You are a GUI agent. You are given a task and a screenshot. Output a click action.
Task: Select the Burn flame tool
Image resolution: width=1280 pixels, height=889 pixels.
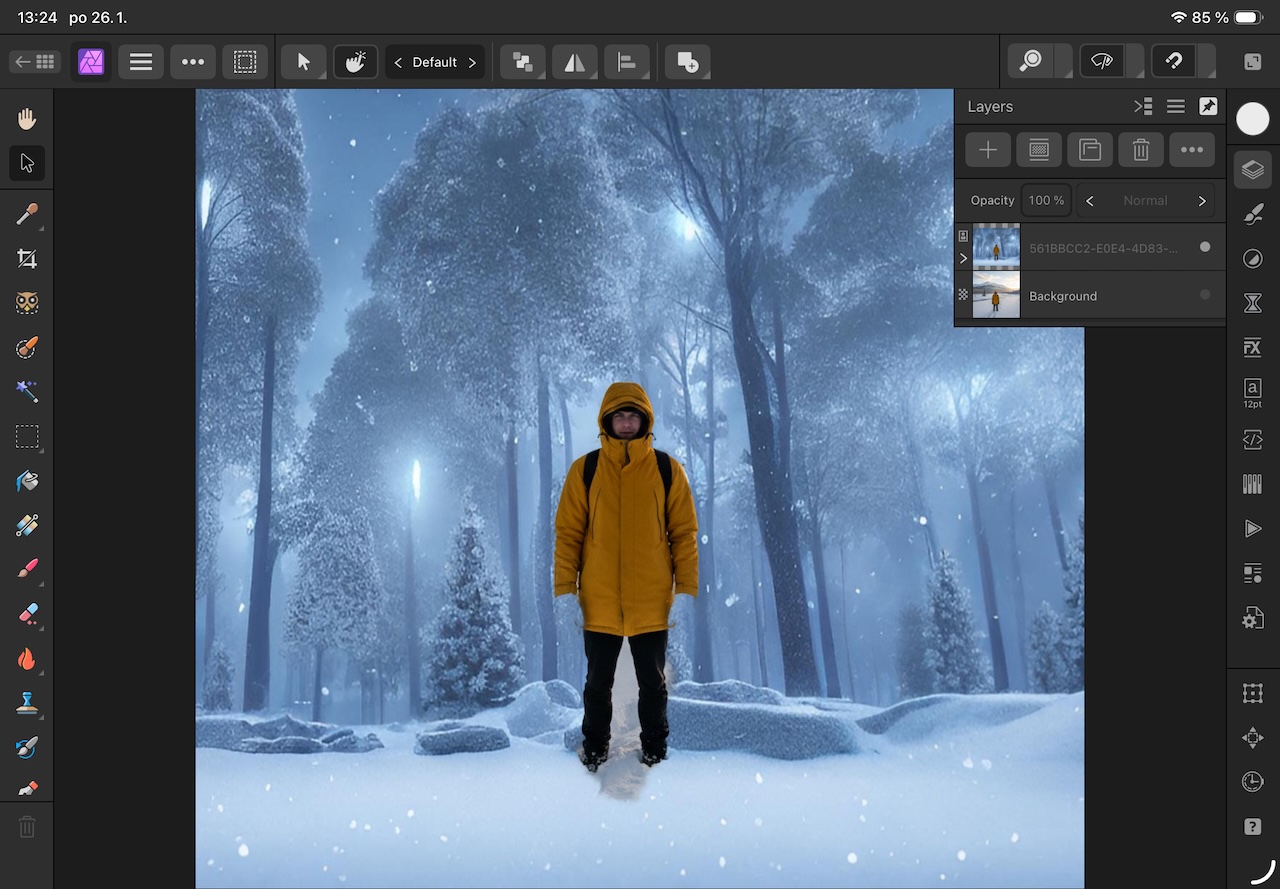point(27,658)
